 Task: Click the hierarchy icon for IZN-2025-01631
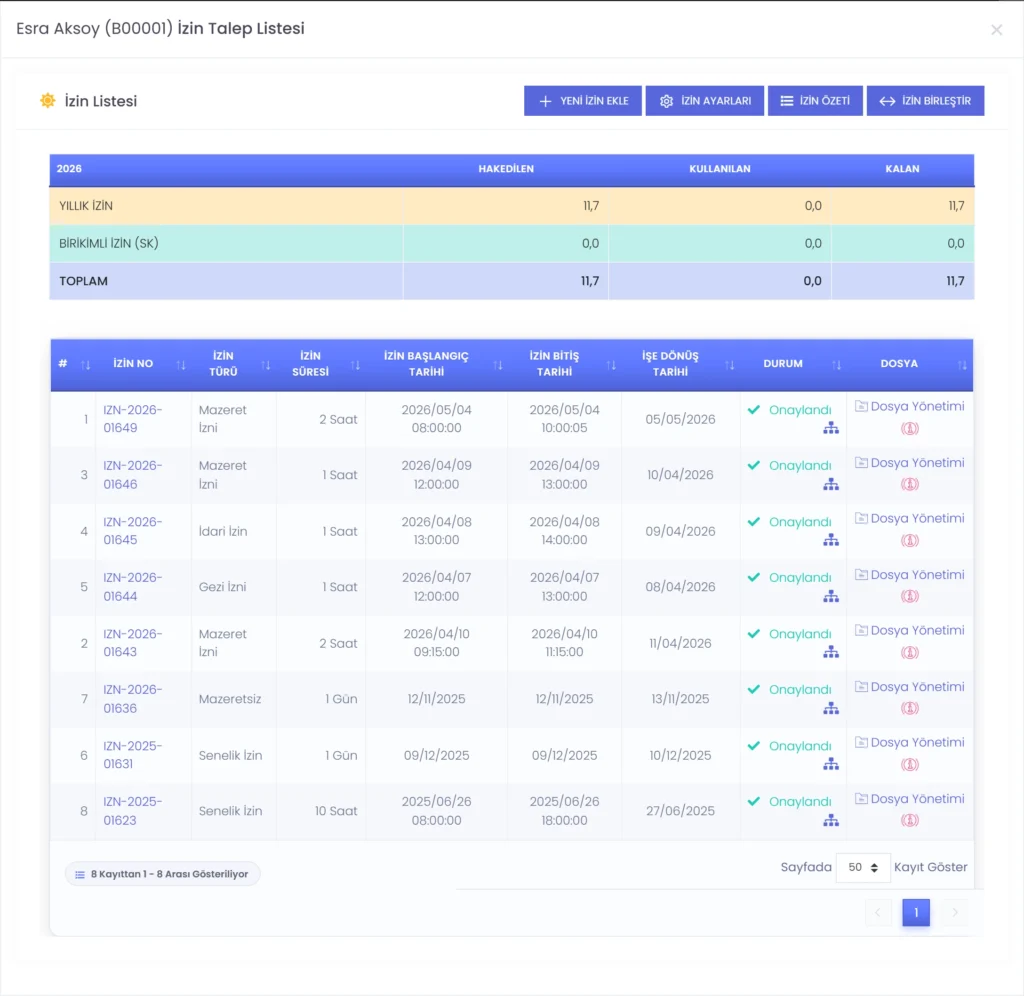pos(831,764)
